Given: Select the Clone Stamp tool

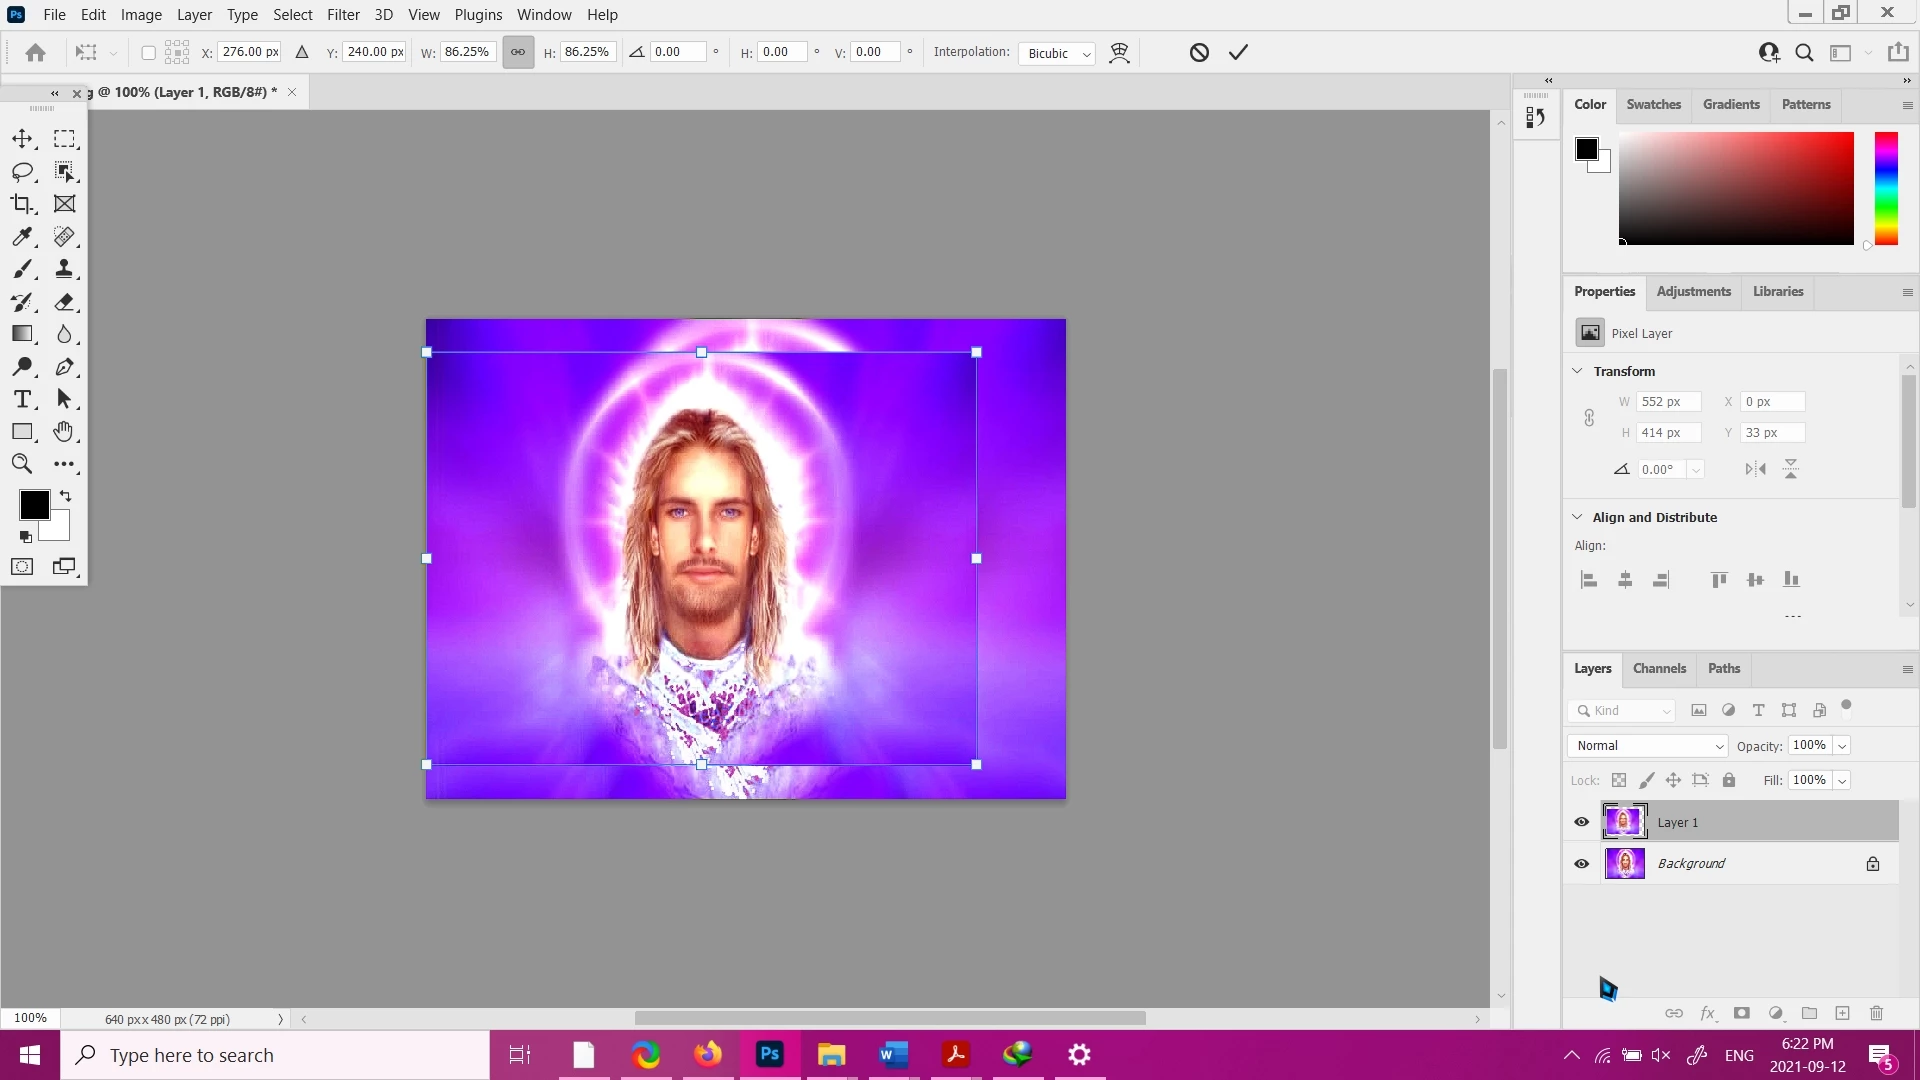Looking at the screenshot, I should tap(64, 269).
